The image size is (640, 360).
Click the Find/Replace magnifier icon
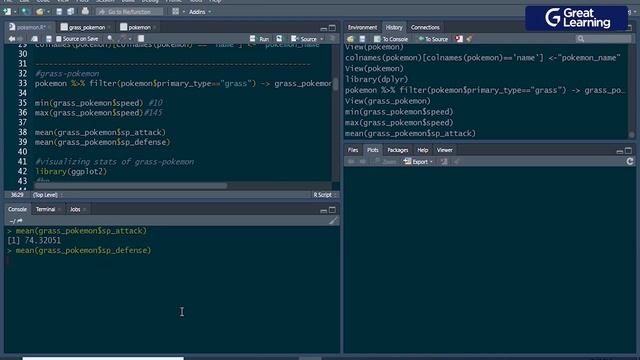110,38
